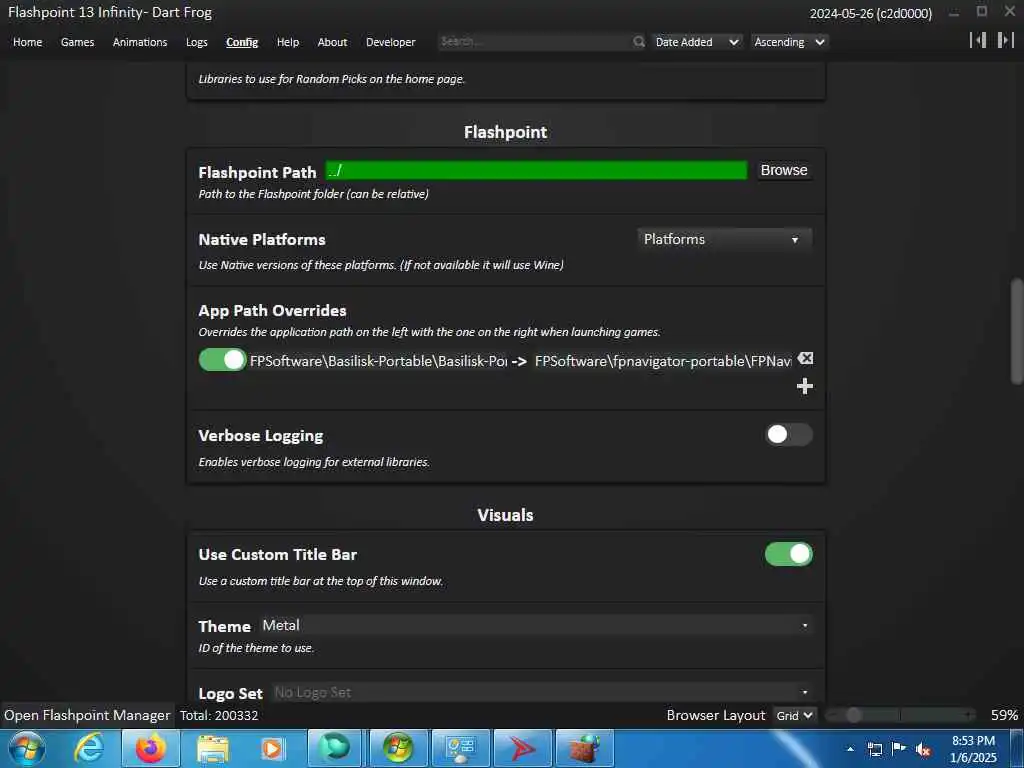Image resolution: width=1024 pixels, height=768 pixels.
Task: Change Browser Layout from Grid
Action: point(794,715)
